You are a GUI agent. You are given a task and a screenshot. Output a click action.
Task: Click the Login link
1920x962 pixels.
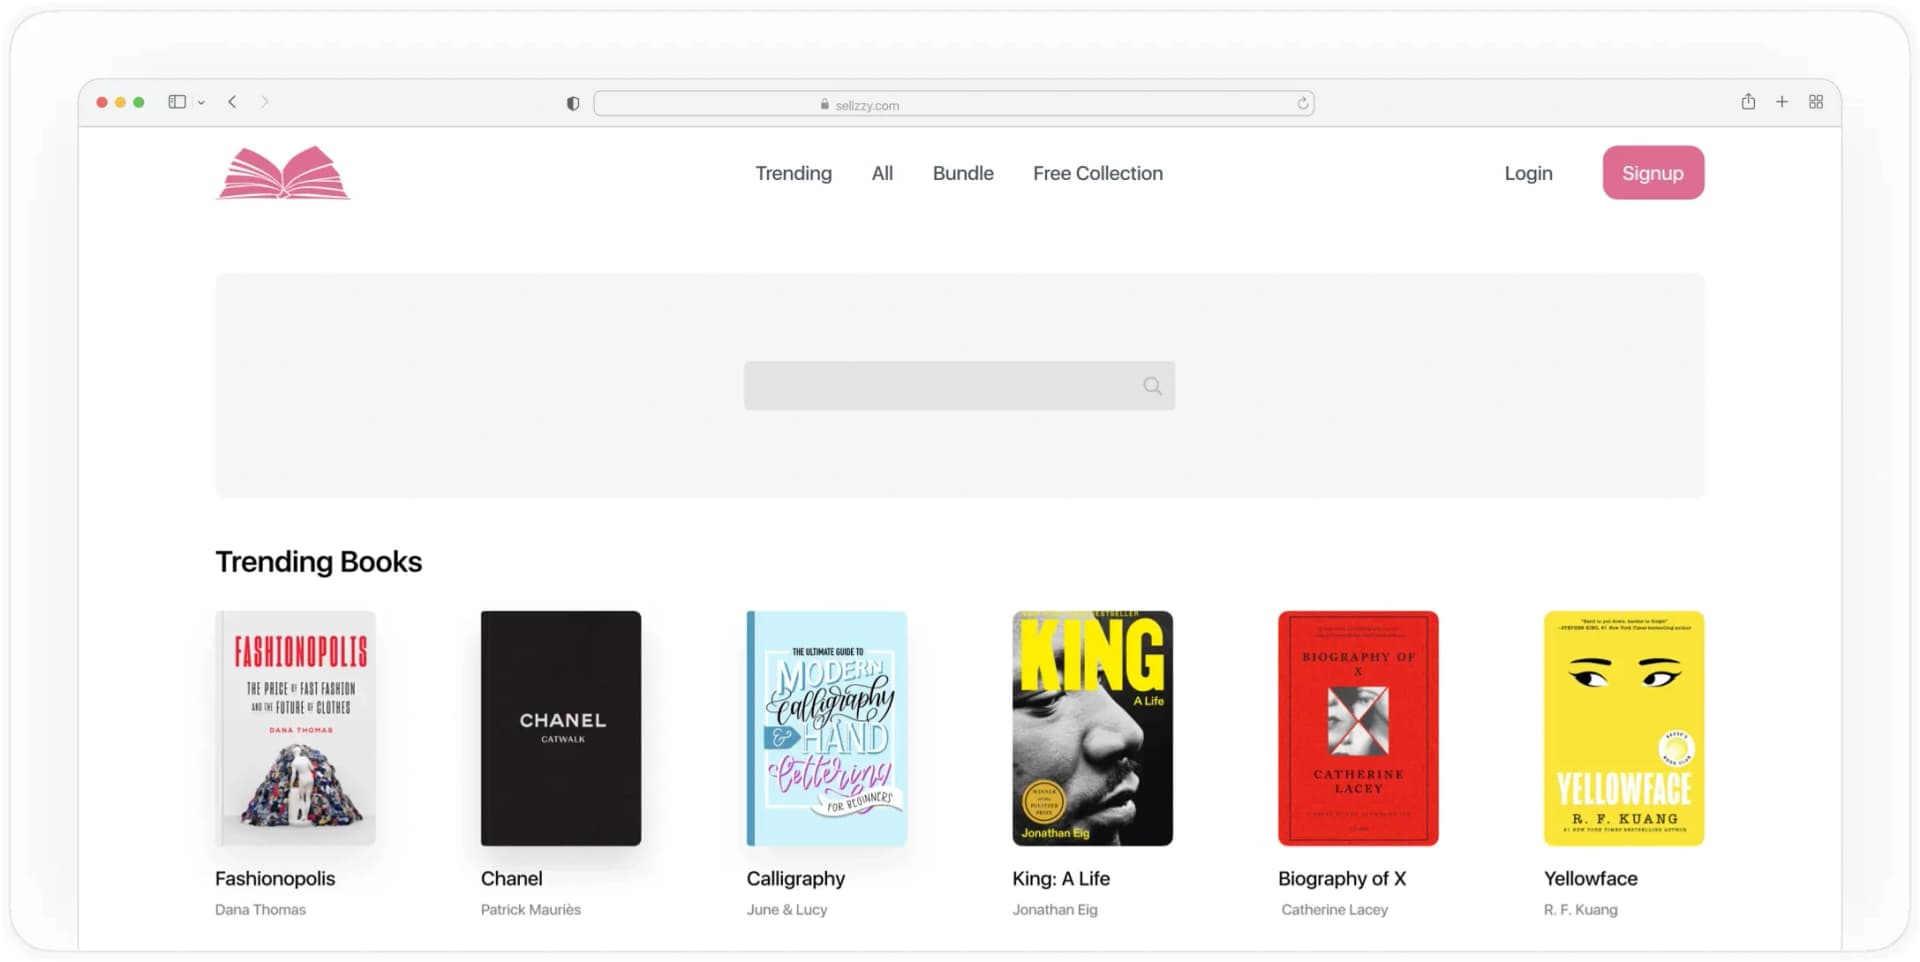point(1527,172)
